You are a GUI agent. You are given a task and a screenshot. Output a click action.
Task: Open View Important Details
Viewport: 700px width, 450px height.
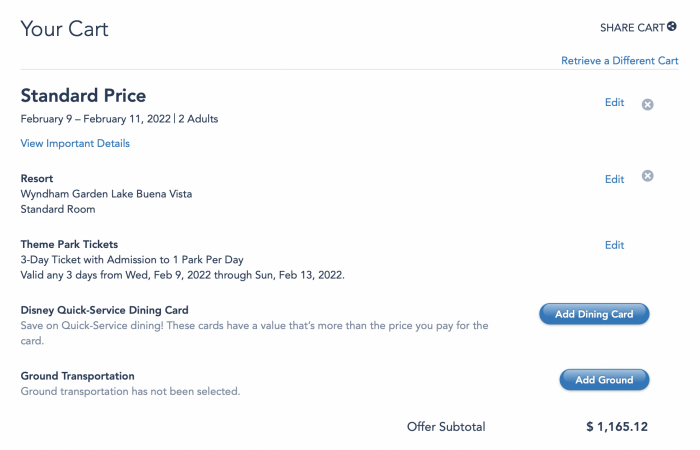[75, 143]
